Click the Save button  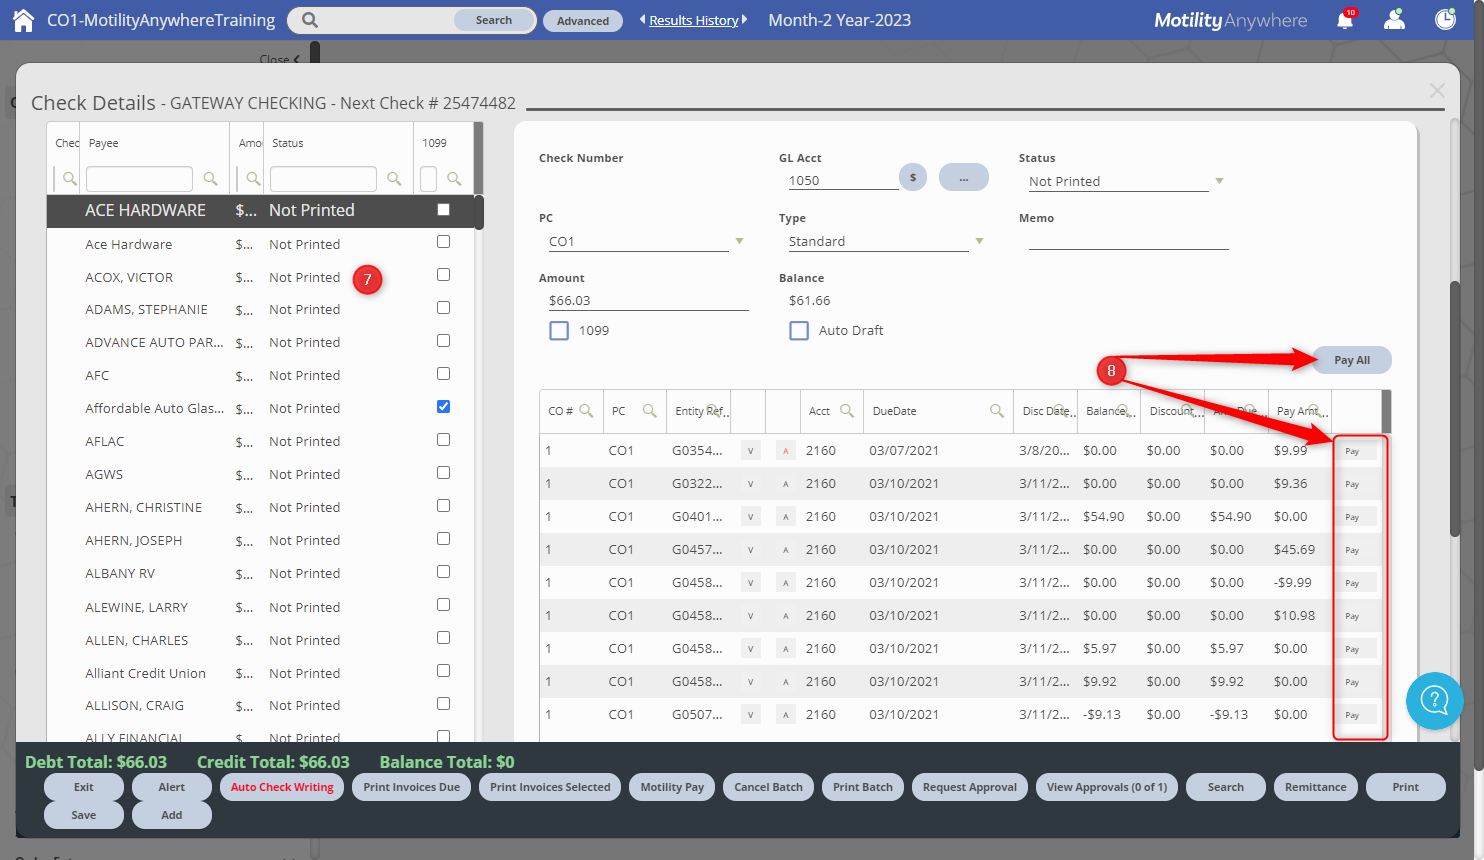coord(84,815)
